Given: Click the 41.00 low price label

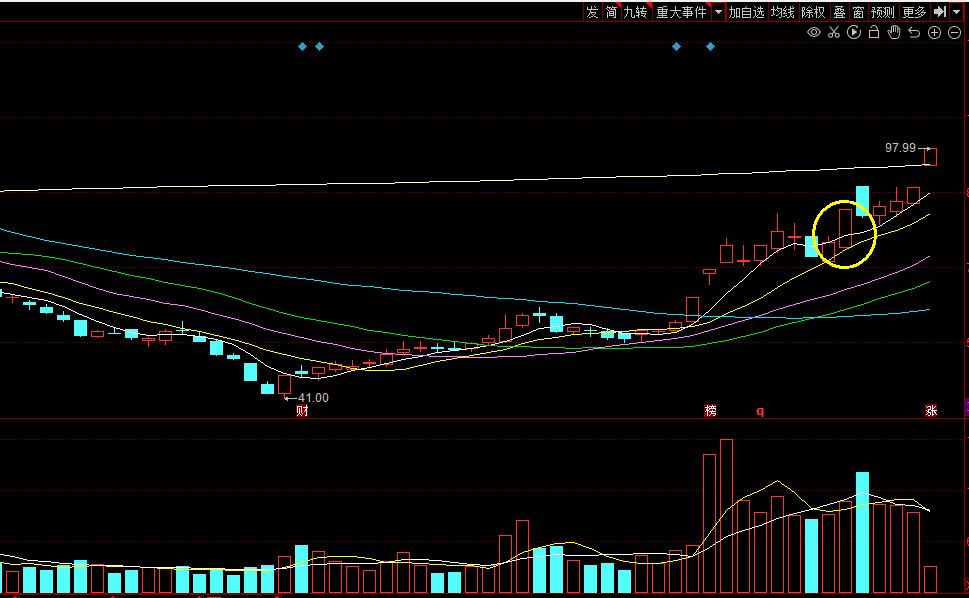Looking at the screenshot, I should pyautogui.click(x=313, y=398).
